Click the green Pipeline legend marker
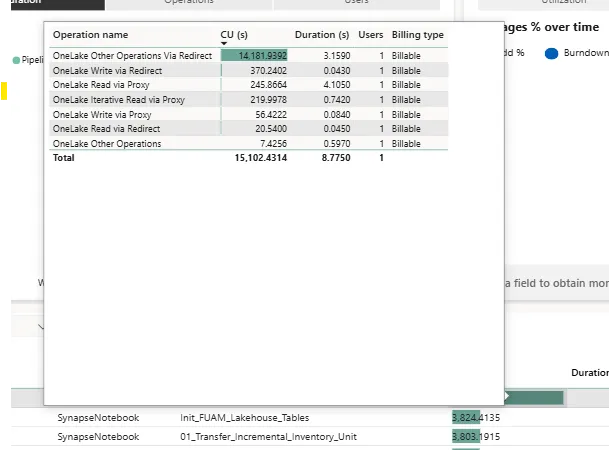Image resolution: width=609 pixels, height=450 pixels. click(16, 60)
